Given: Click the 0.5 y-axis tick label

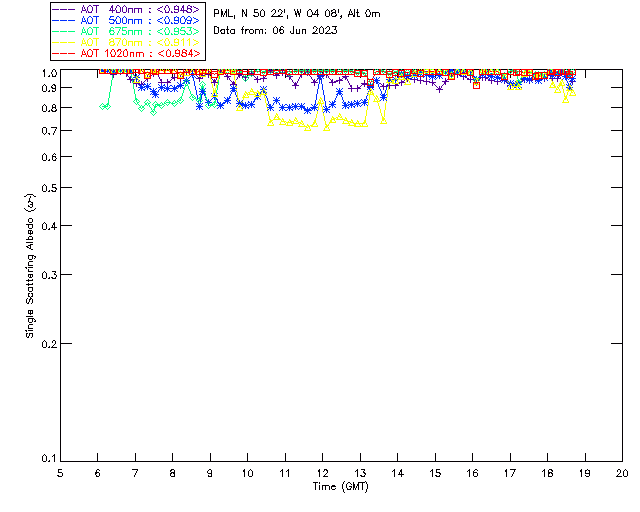Looking at the screenshot, I should [49, 188].
